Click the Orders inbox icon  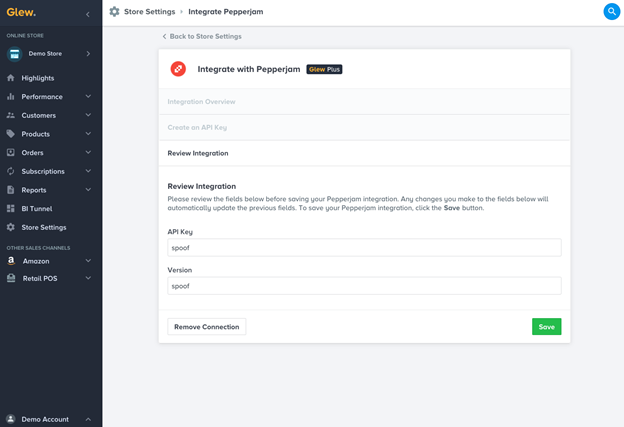pos(11,153)
